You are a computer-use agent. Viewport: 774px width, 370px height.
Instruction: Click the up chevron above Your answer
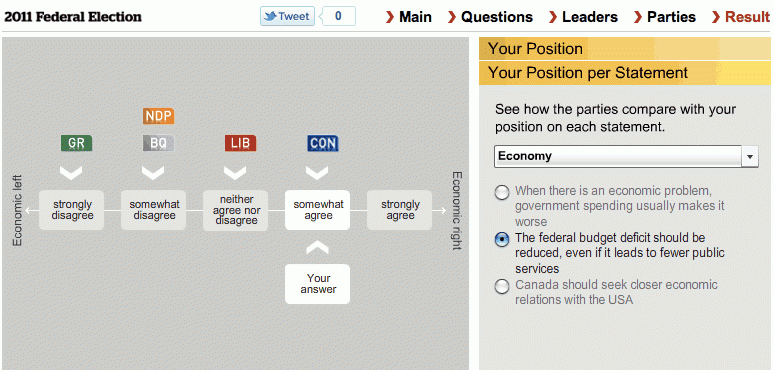click(317, 248)
